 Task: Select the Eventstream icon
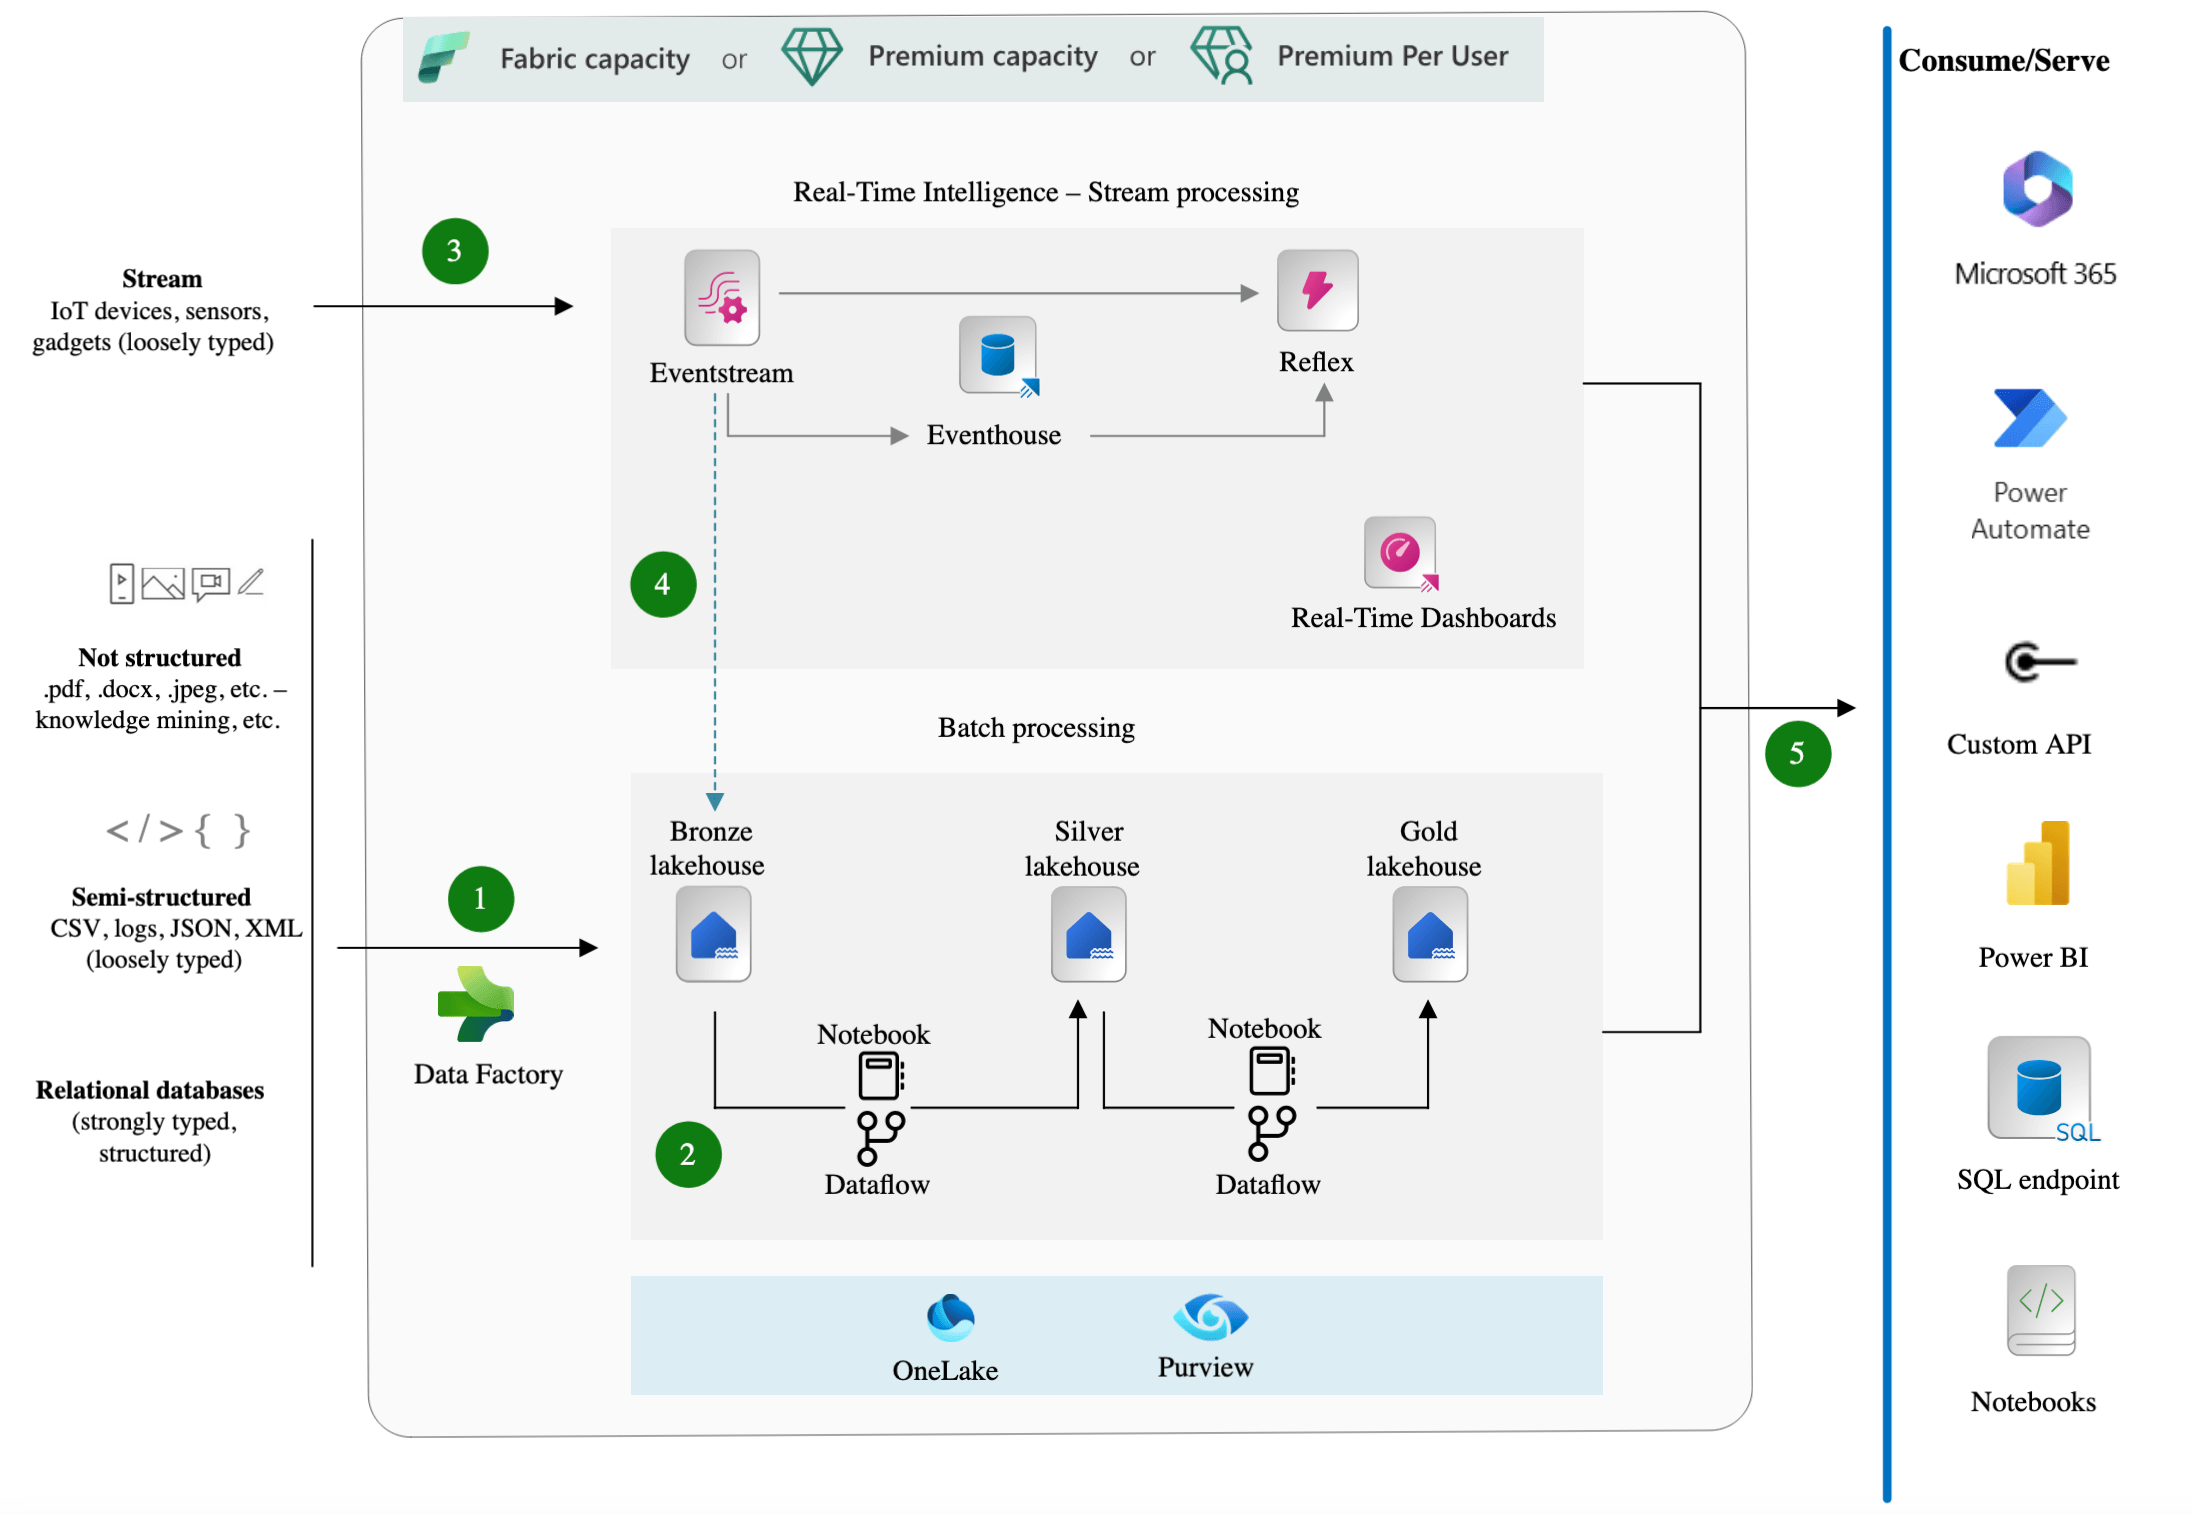click(x=722, y=297)
